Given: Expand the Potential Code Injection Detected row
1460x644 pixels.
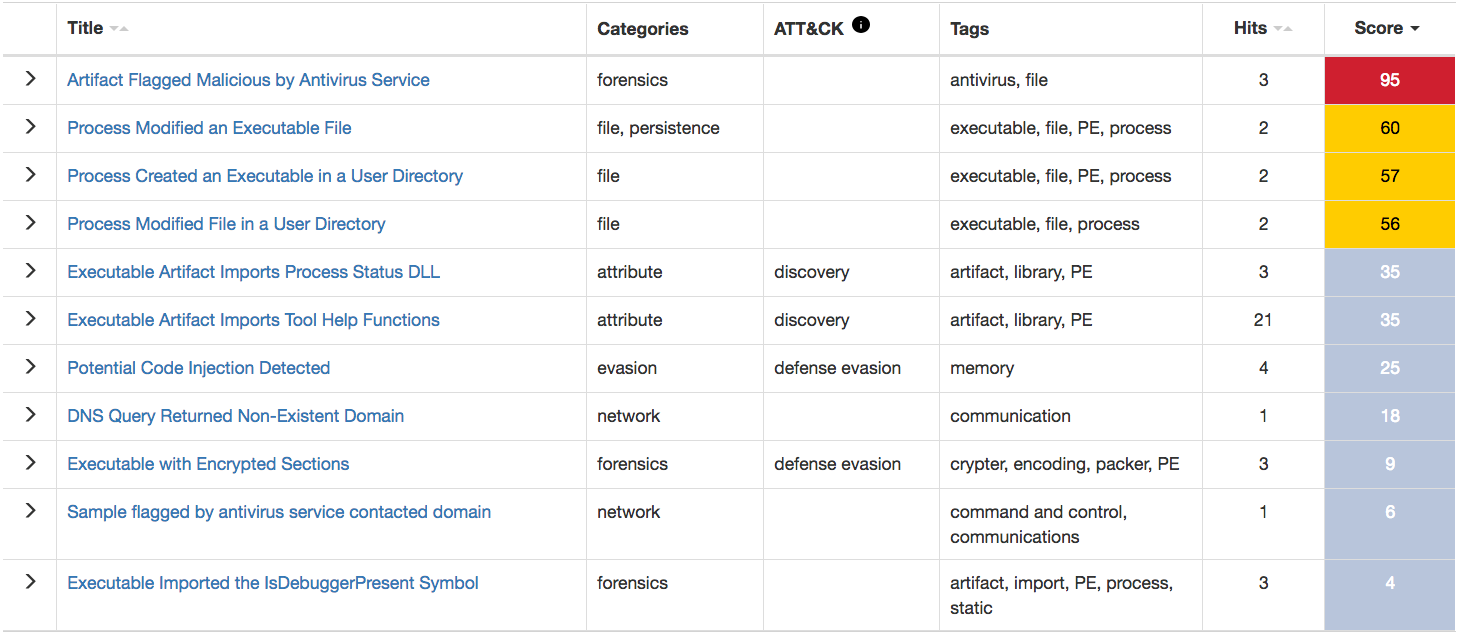Looking at the screenshot, I should pyautogui.click(x=30, y=368).
